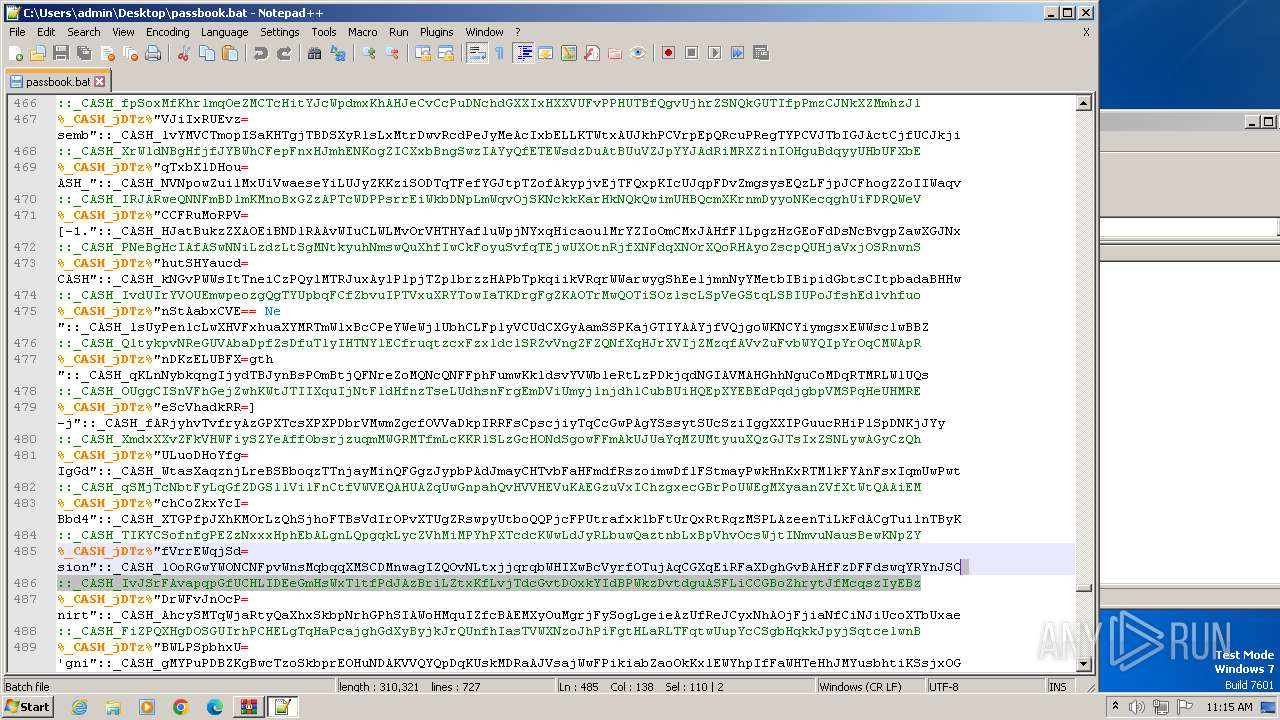Image resolution: width=1280 pixels, height=720 pixels.
Task: Open Replace dialog via toolbar icon
Action: tap(338, 53)
